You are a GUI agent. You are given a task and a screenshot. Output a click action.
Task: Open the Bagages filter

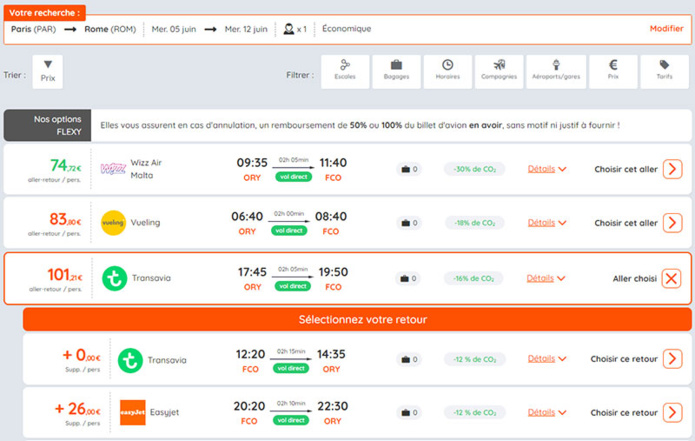click(x=397, y=71)
